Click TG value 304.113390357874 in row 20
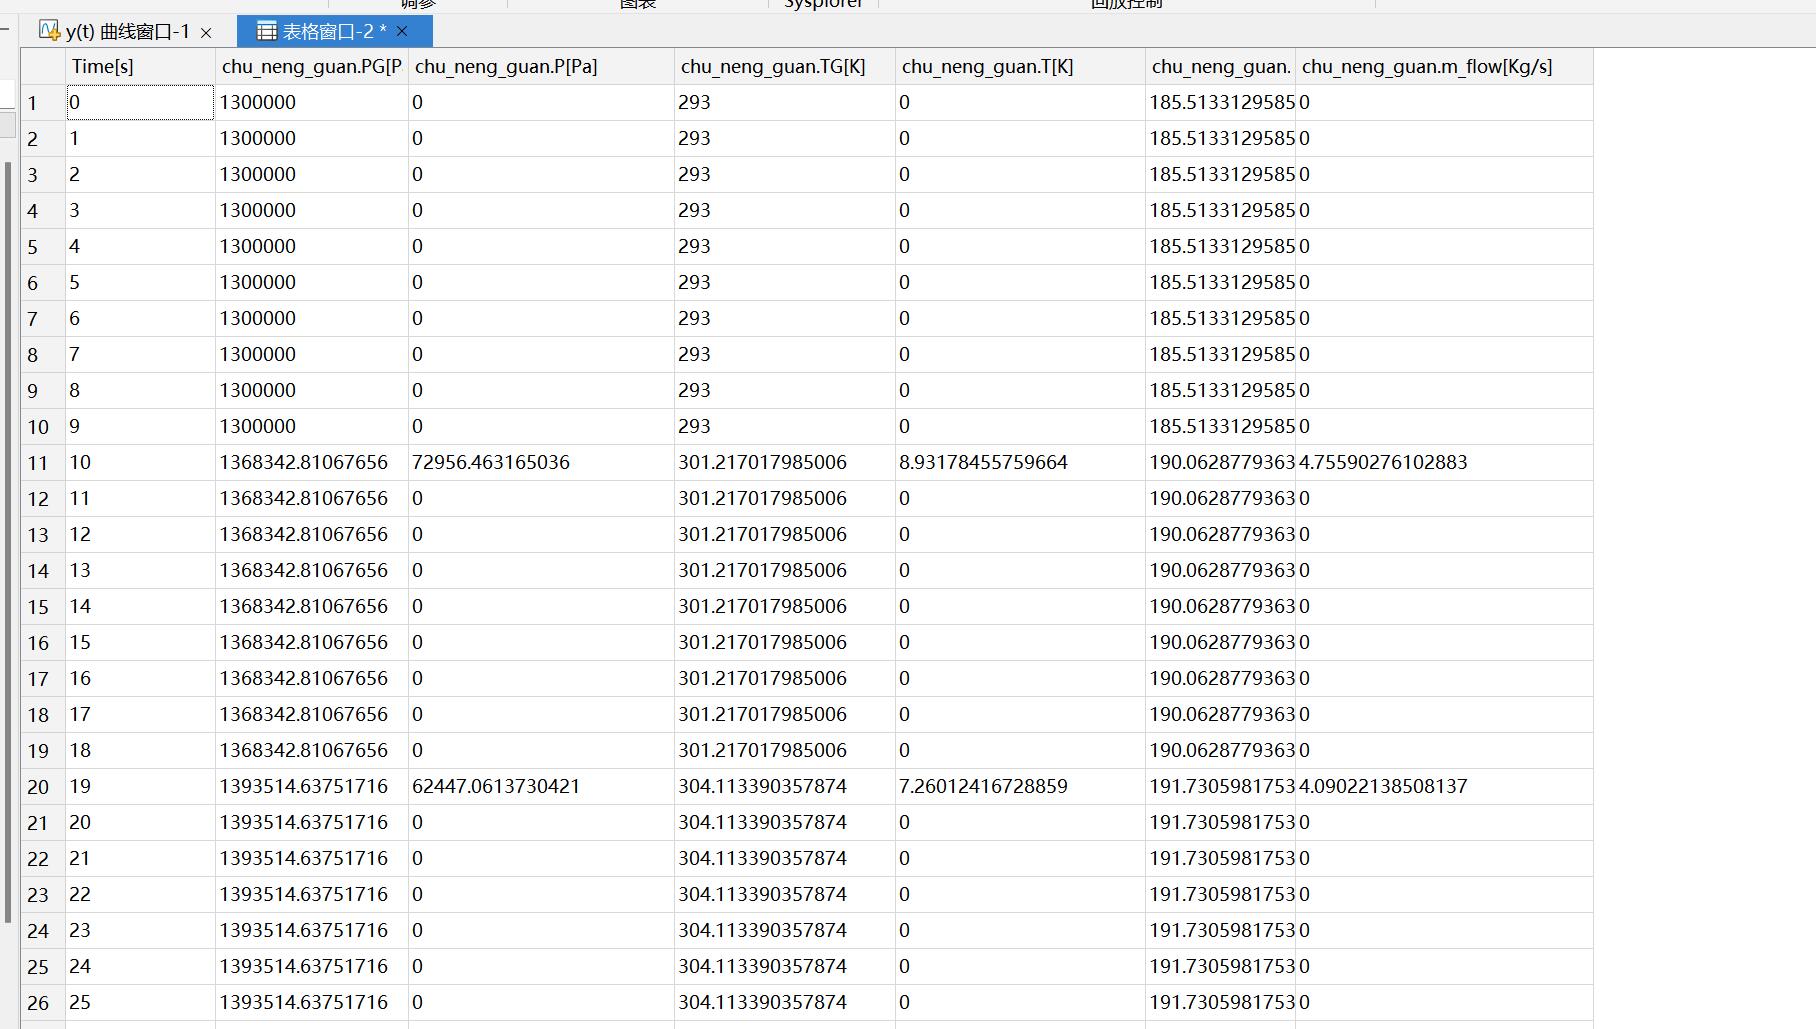This screenshot has width=1816, height=1029. click(785, 786)
